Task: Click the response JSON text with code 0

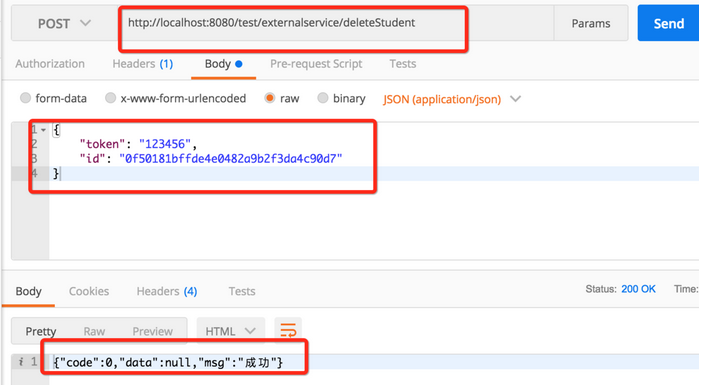Action: tap(168, 362)
